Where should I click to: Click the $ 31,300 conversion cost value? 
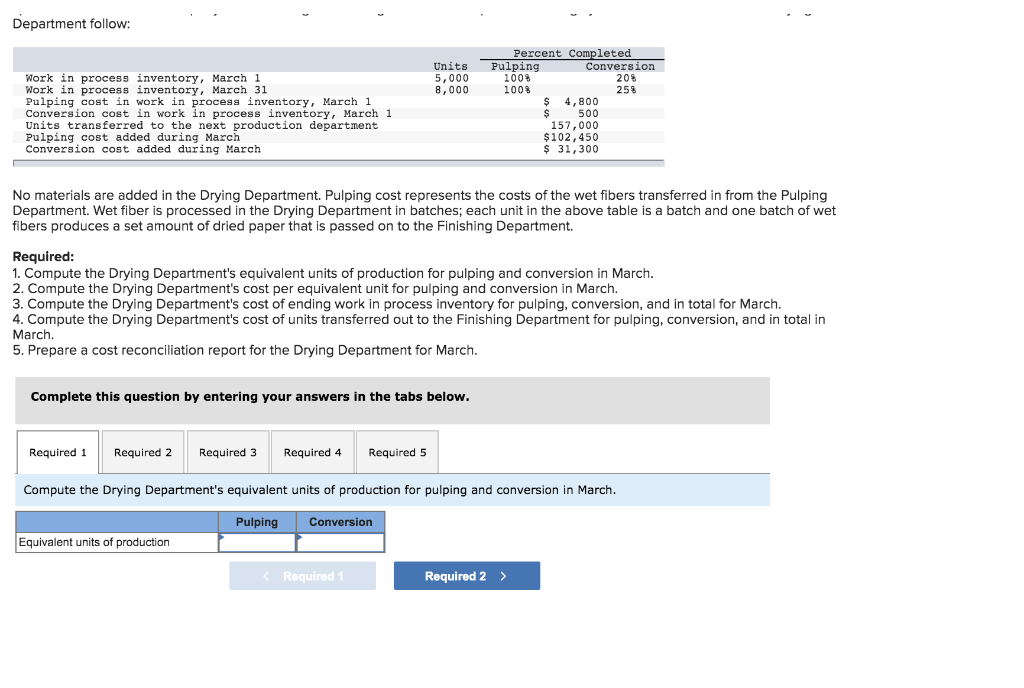(x=571, y=149)
